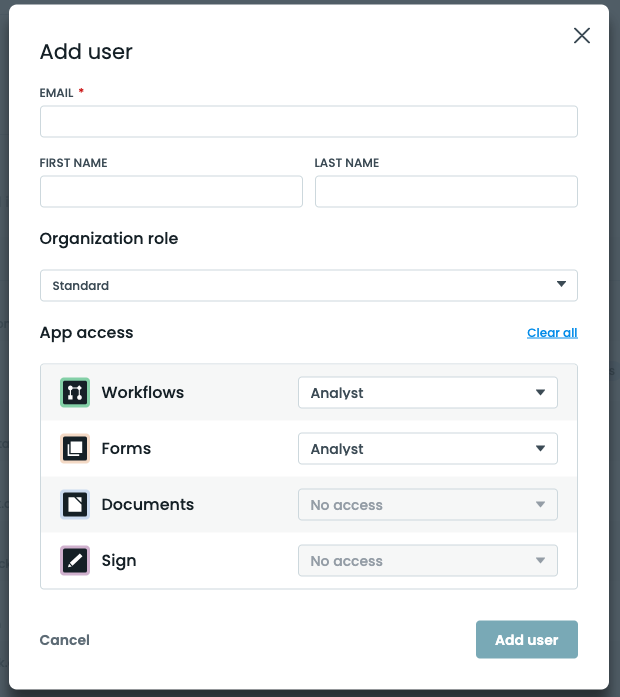The height and width of the screenshot is (697, 620).
Task: Expand the Workflows access level dropdown
Action: click(427, 393)
